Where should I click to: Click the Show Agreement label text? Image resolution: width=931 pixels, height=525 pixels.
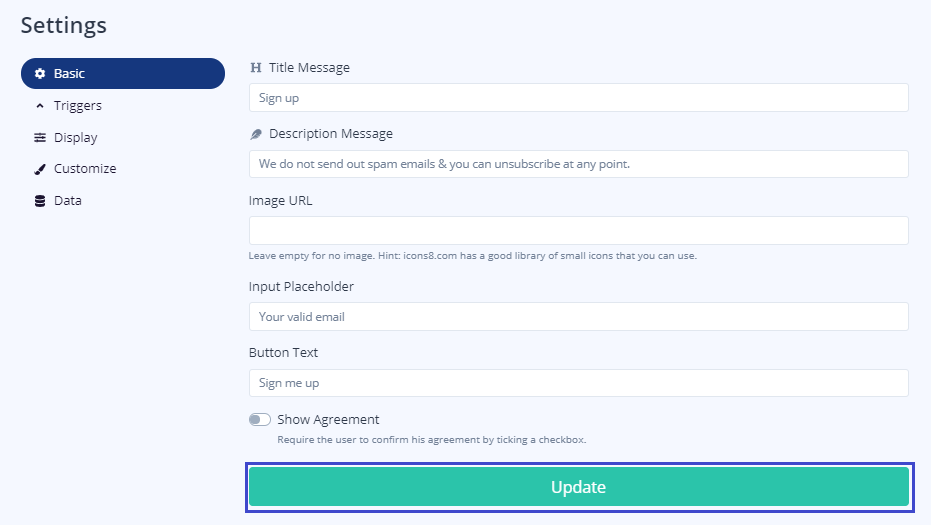coord(328,420)
